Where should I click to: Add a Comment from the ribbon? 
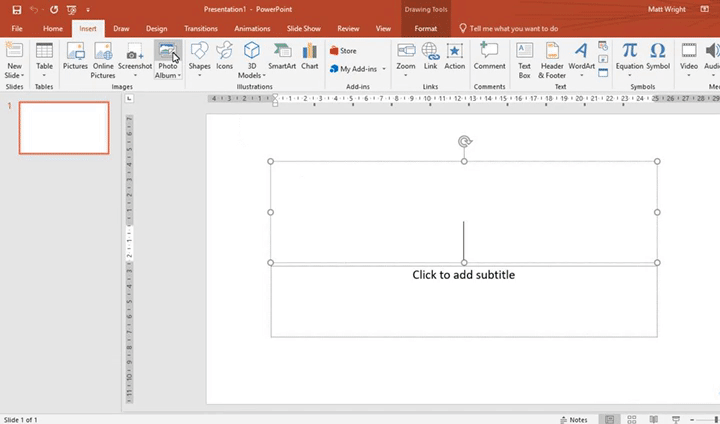[489, 56]
